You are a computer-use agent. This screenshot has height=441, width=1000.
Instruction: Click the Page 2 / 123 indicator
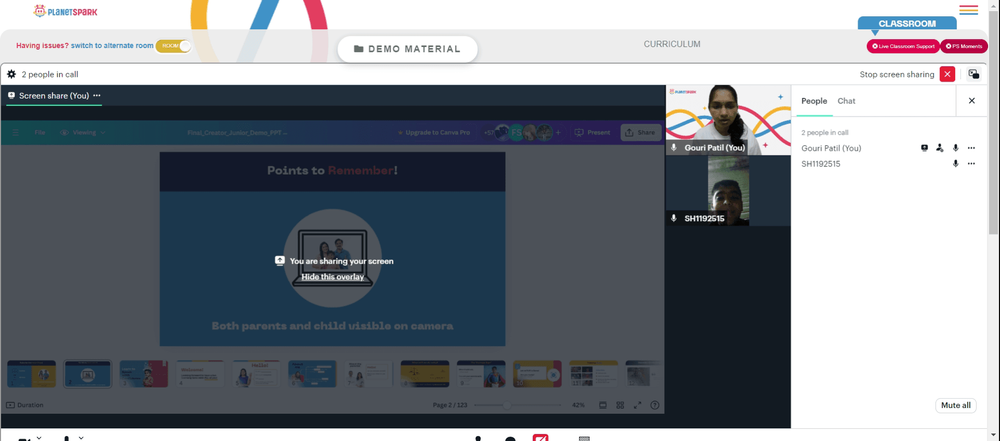pos(450,405)
